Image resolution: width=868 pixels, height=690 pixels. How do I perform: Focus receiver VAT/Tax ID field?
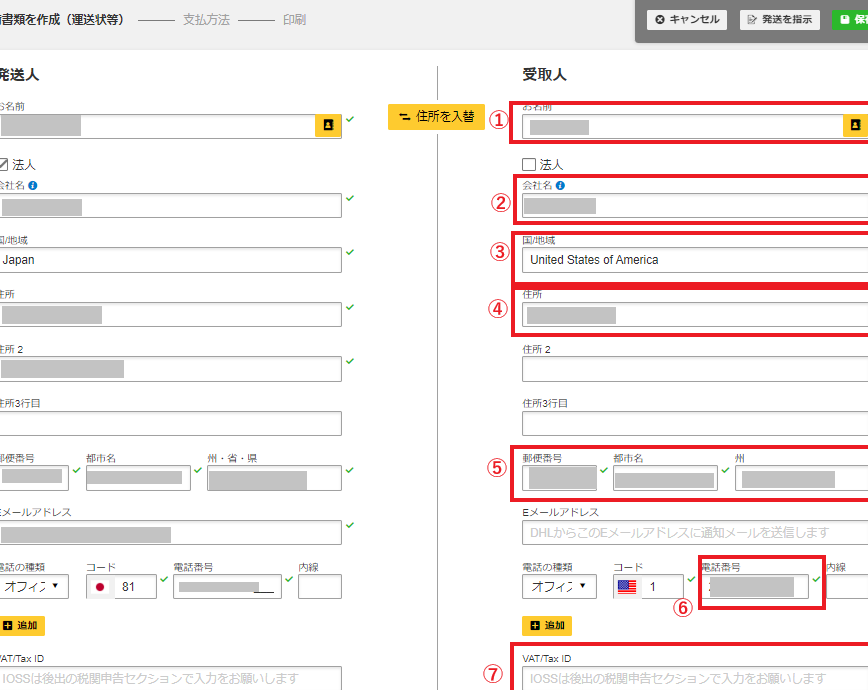pyautogui.click(x=695, y=678)
